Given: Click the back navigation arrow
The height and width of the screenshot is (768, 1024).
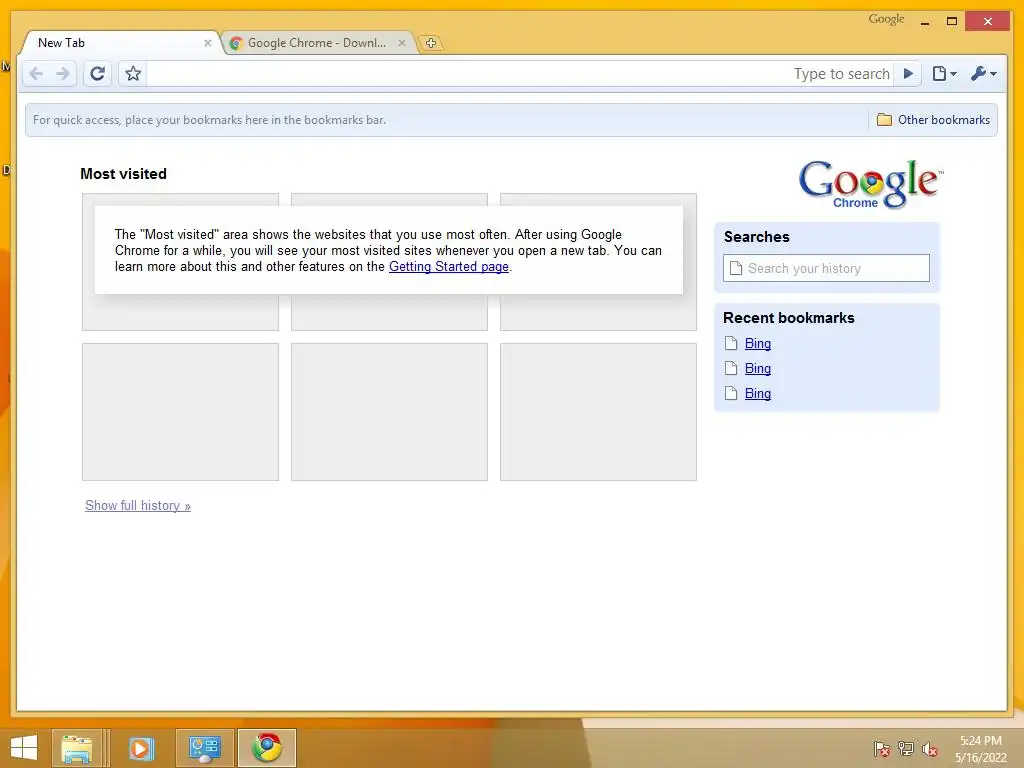Looking at the screenshot, I should pyautogui.click(x=37, y=74).
